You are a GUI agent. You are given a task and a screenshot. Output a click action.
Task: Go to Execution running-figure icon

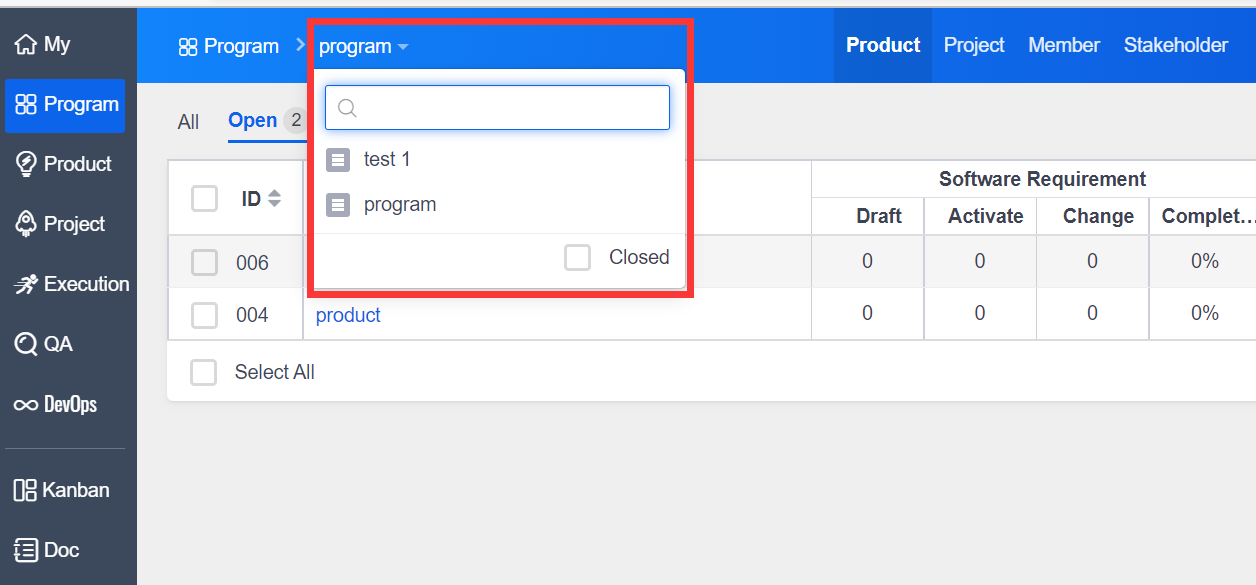pyautogui.click(x=26, y=285)
